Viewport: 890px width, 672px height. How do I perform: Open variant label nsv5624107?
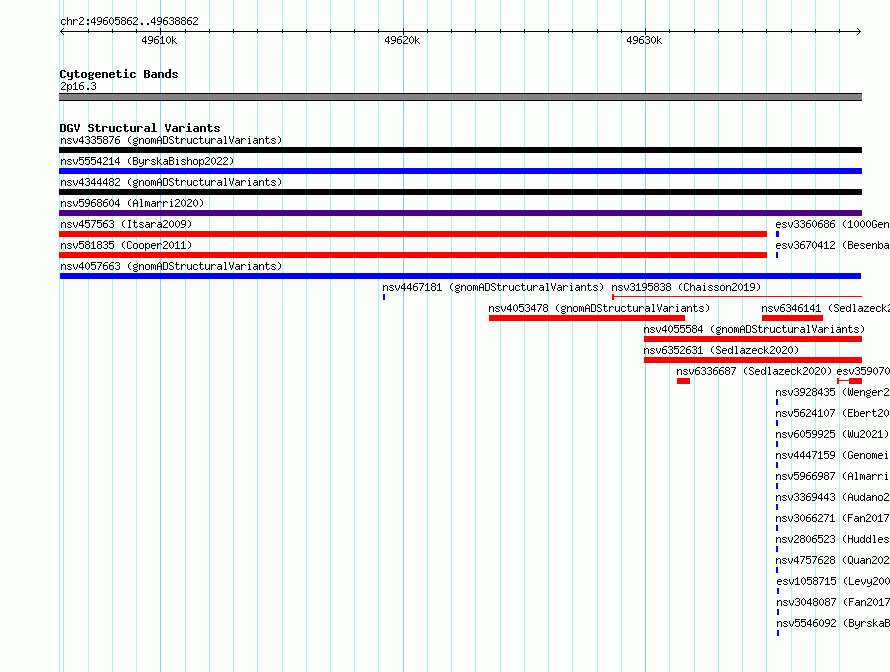point(832,413)
